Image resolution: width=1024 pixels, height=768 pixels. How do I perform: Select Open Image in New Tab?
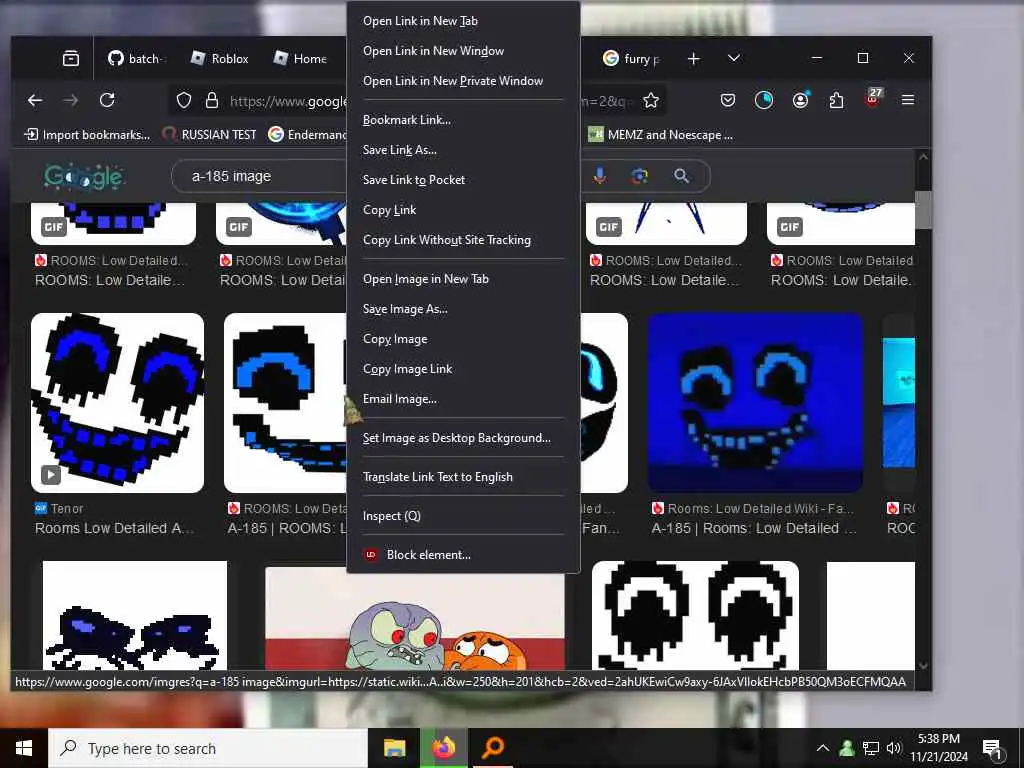point(463,279)
